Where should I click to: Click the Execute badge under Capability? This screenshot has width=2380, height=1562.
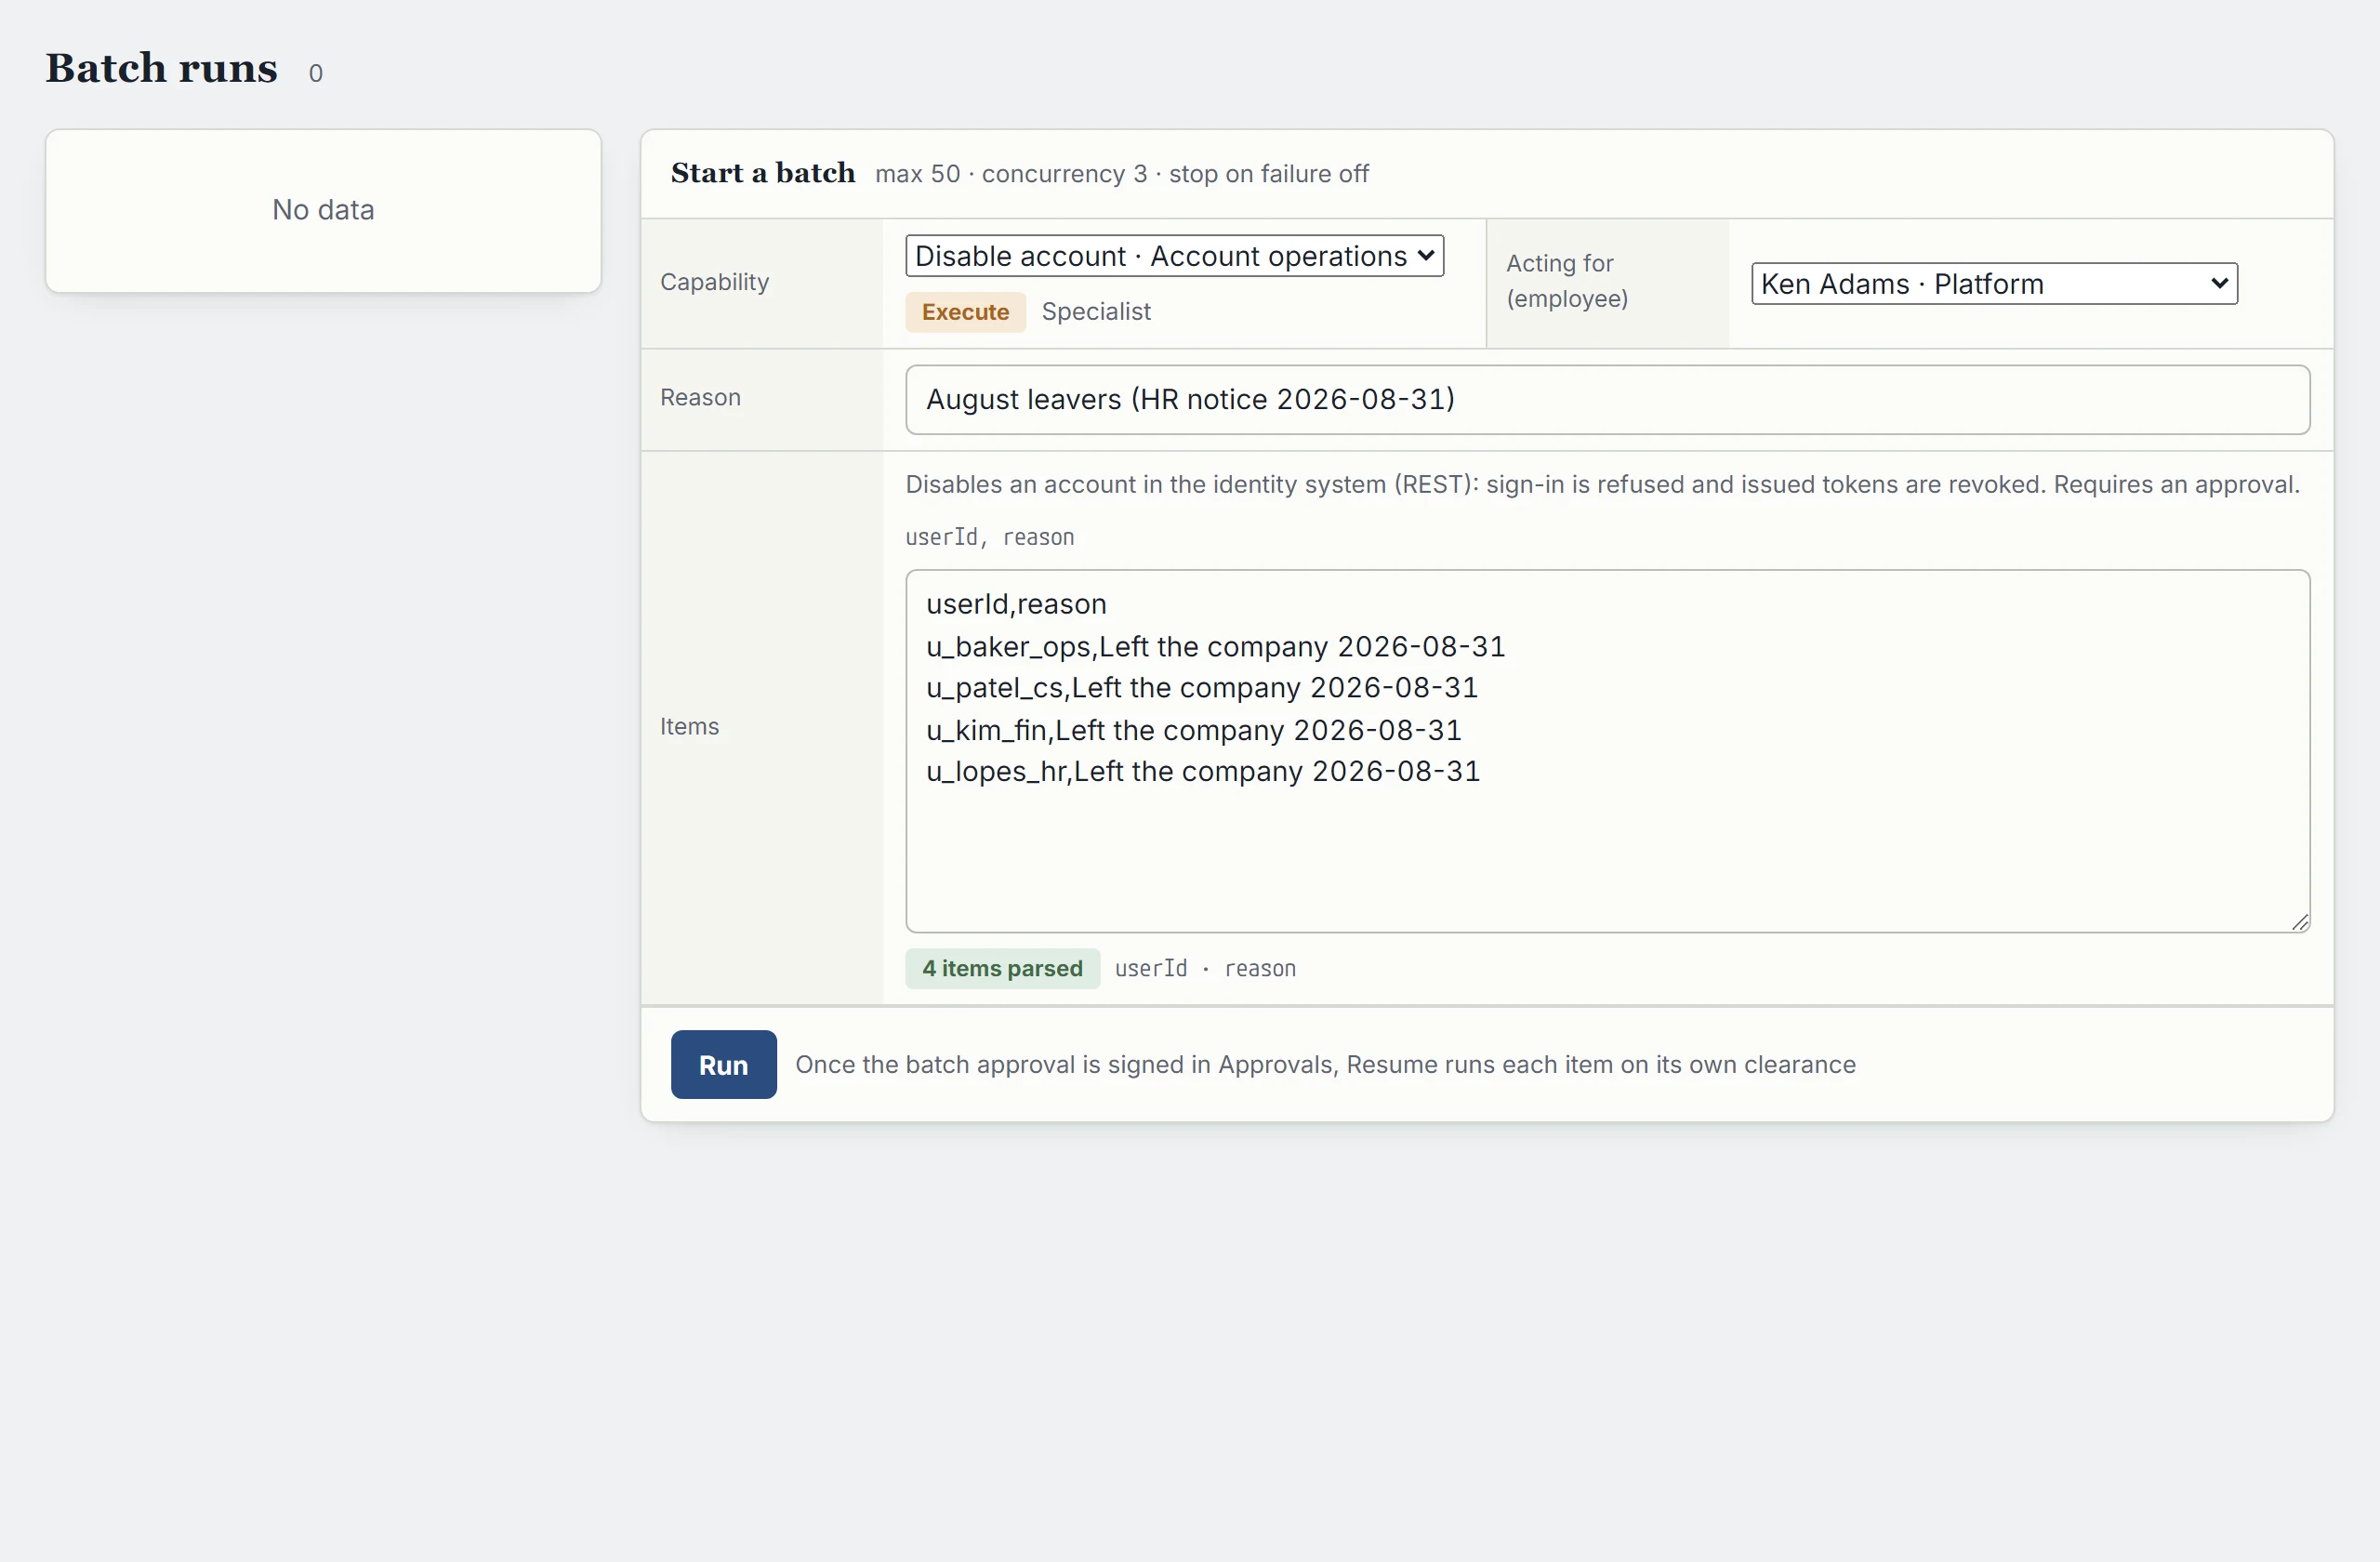[x=965, y=312]
